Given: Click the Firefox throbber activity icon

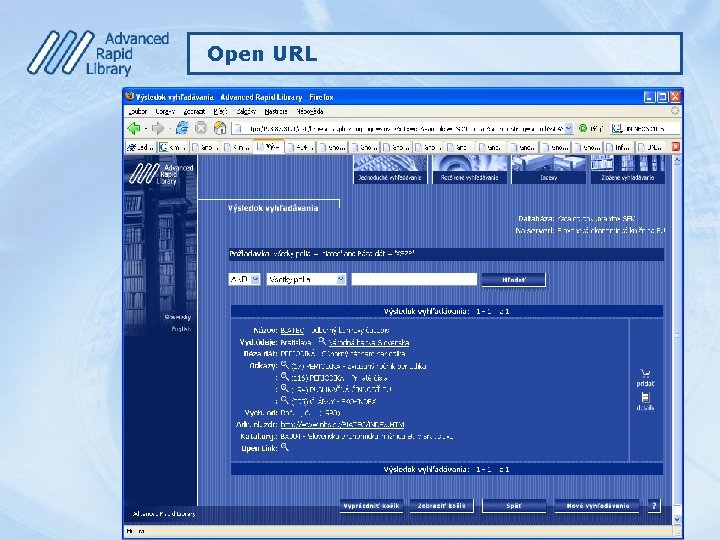Looking at the screenshot, I should point(675,111).
